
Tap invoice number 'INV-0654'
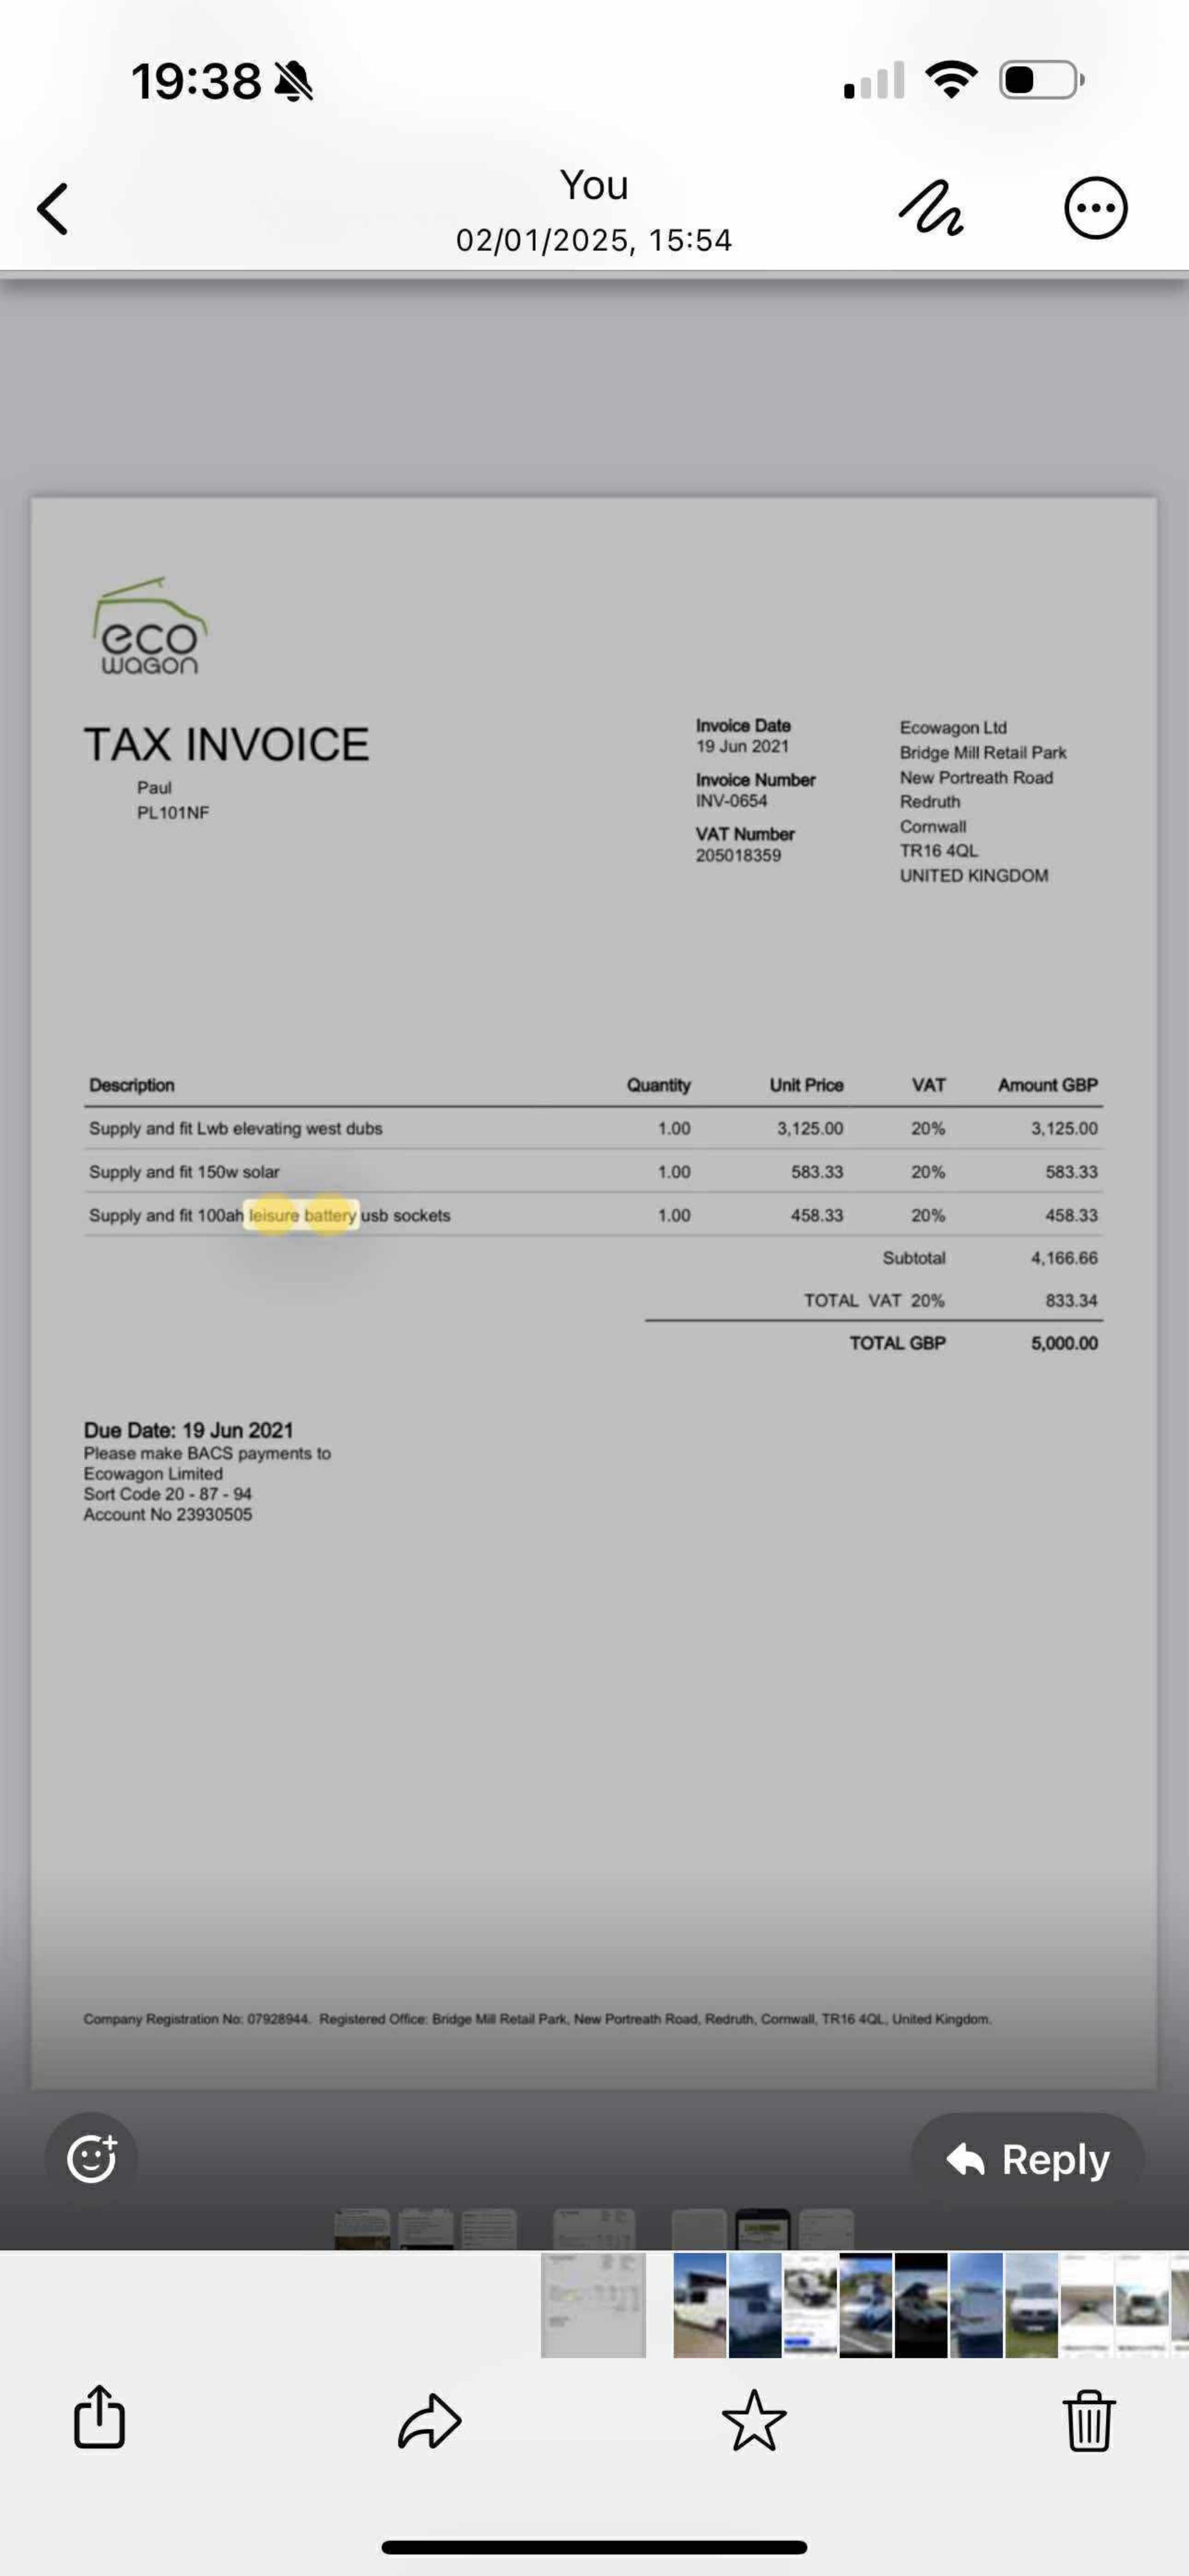[731, 801]
